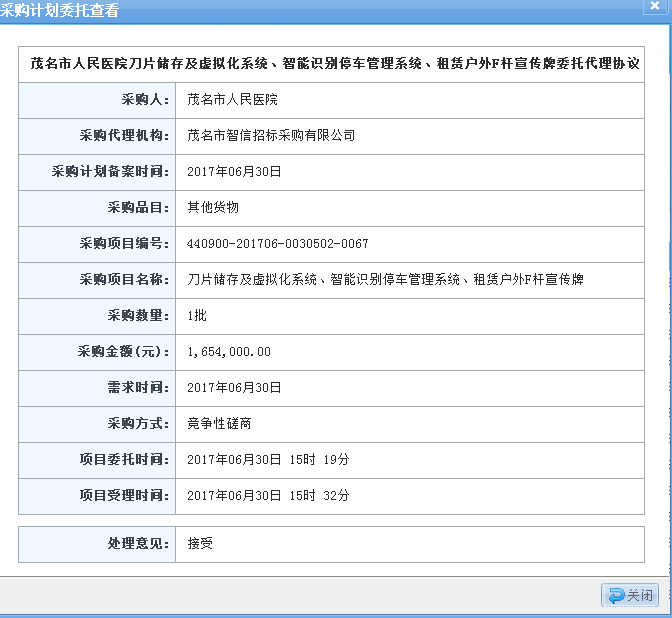Click the 采购计划备案时间 date value
Screen dimensions: 672x618
pyautogui.click(x=234, y=172)
